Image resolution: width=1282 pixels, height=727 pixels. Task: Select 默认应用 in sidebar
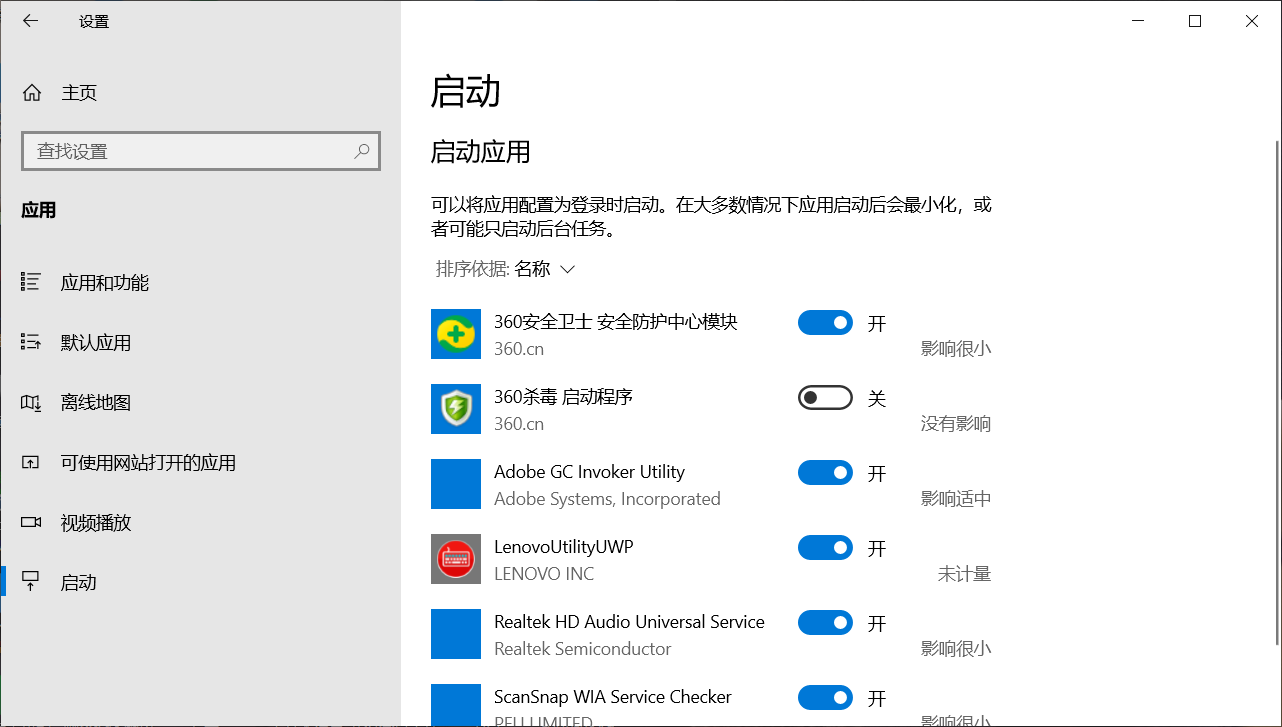(x=200, y=343)
